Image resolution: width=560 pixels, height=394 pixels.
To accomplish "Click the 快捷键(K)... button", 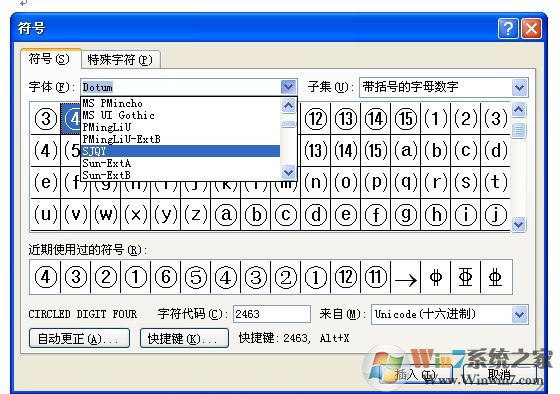I will (x=184, y=338).
